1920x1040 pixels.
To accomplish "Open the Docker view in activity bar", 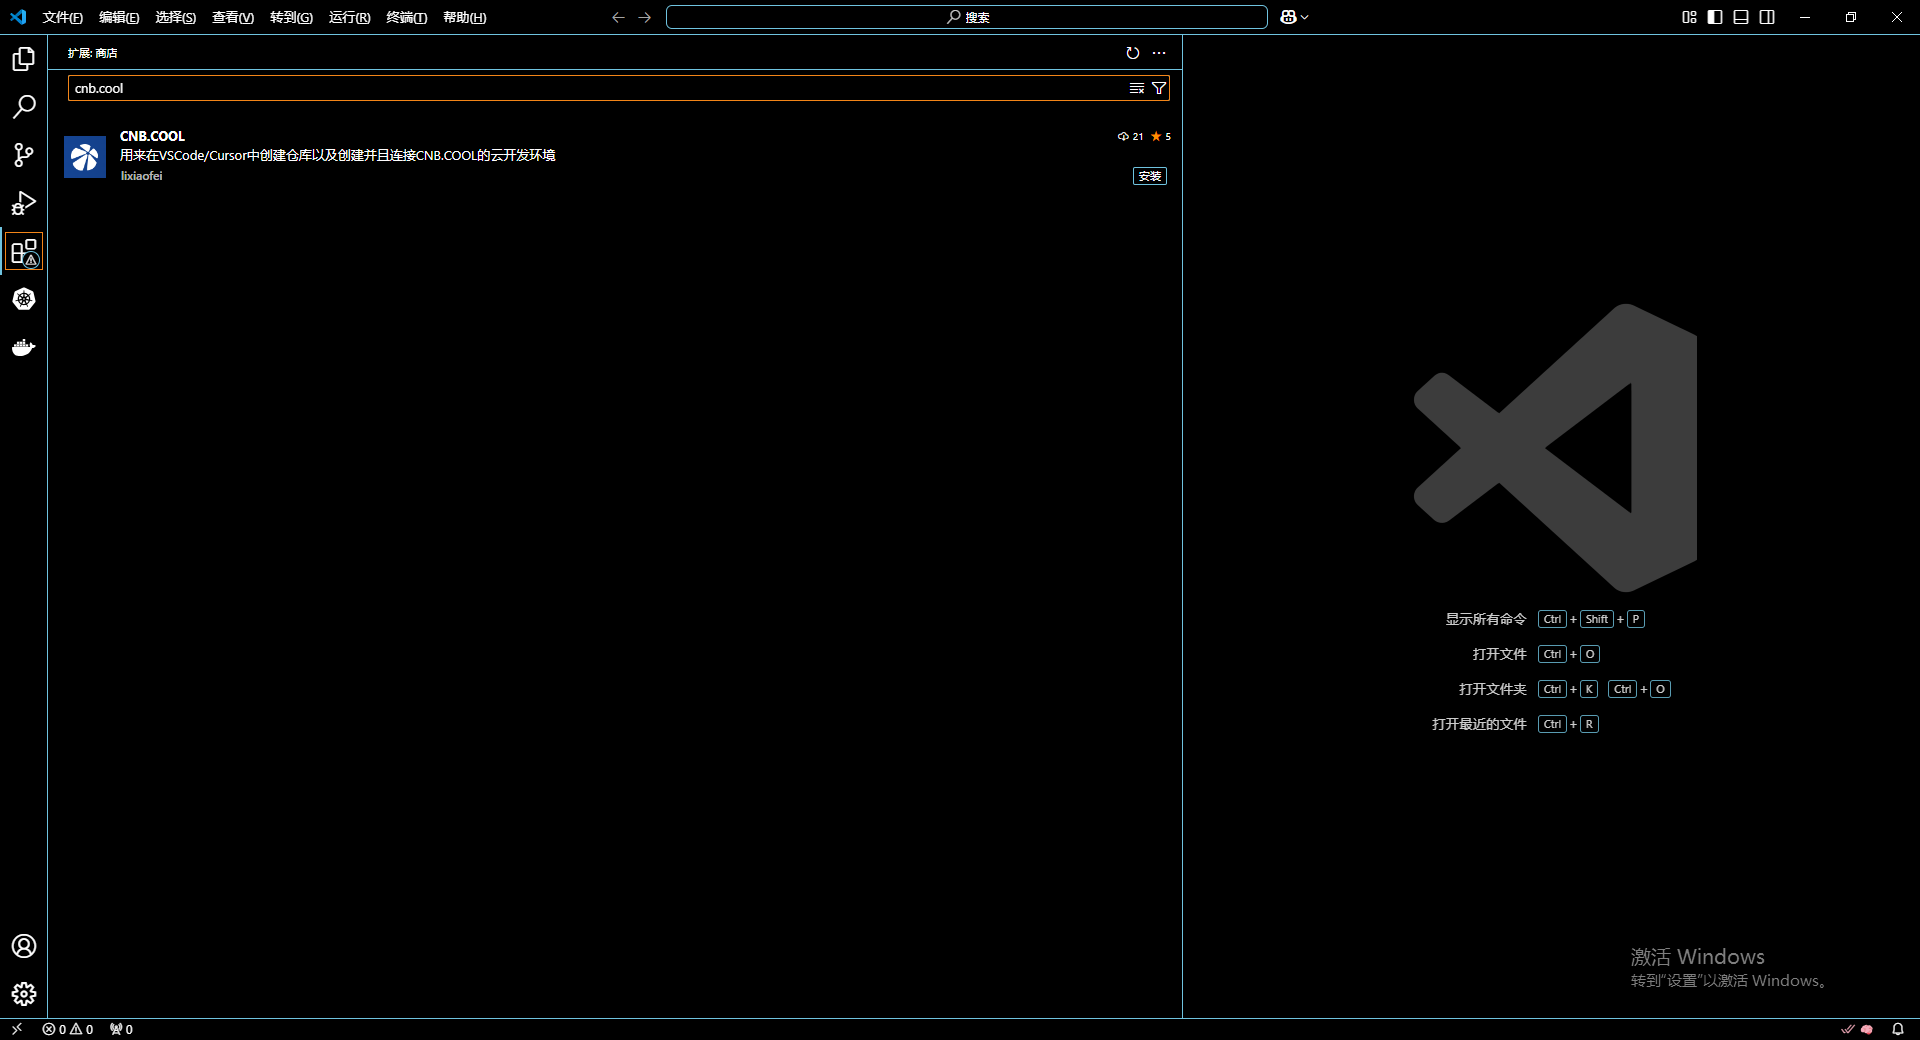I will click(x=24, y=347).
